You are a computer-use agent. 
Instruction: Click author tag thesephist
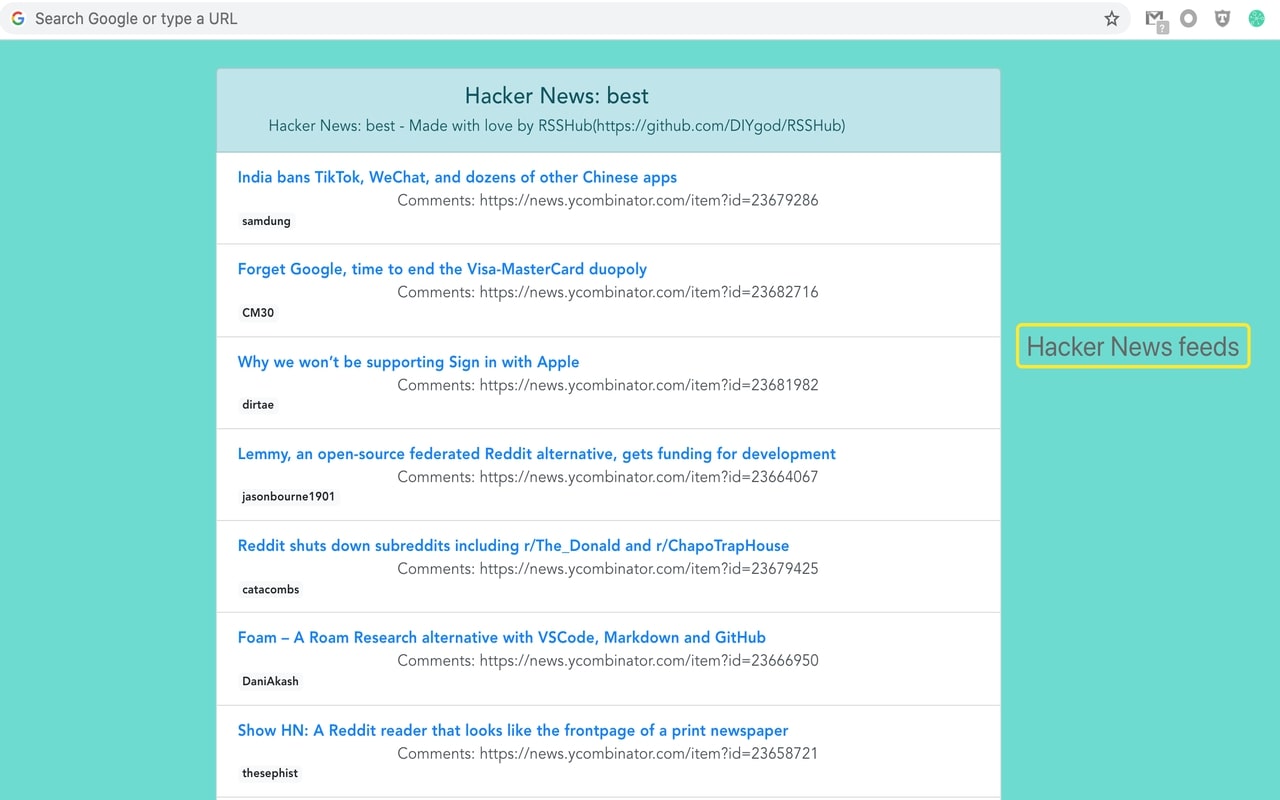click(x=270, y=773)
